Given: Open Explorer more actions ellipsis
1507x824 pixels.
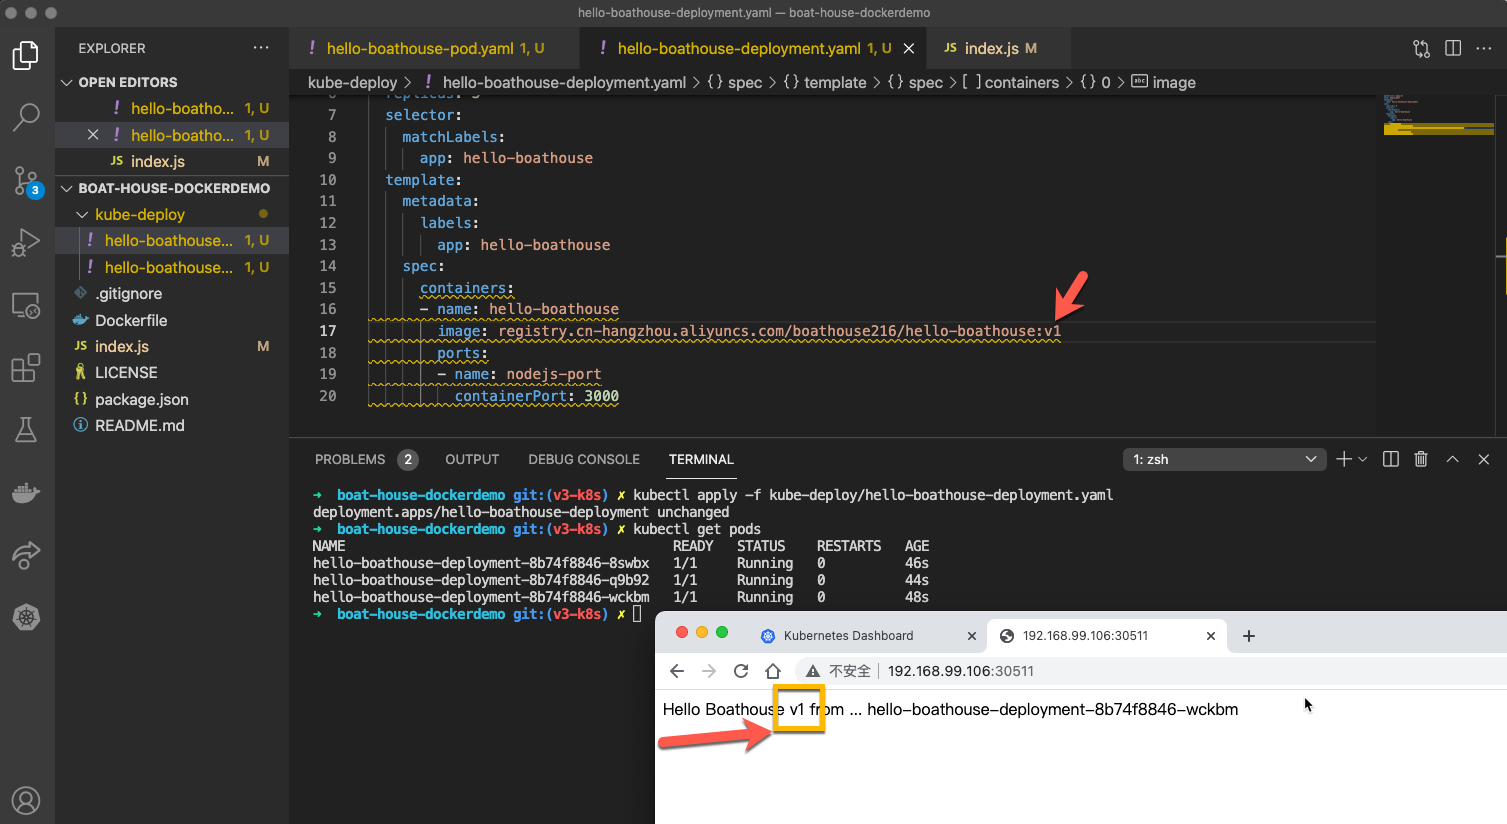Looking at the screenshot, I should (261, 48).
